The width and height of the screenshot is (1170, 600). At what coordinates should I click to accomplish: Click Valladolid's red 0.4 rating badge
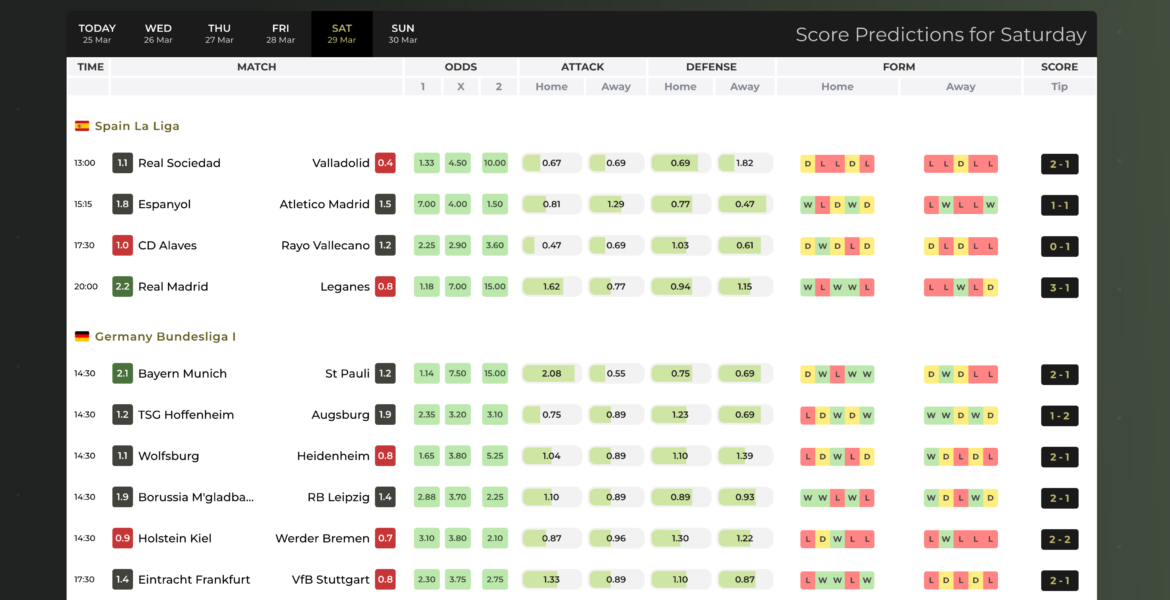pyautogui.click(x=385, y=163)
